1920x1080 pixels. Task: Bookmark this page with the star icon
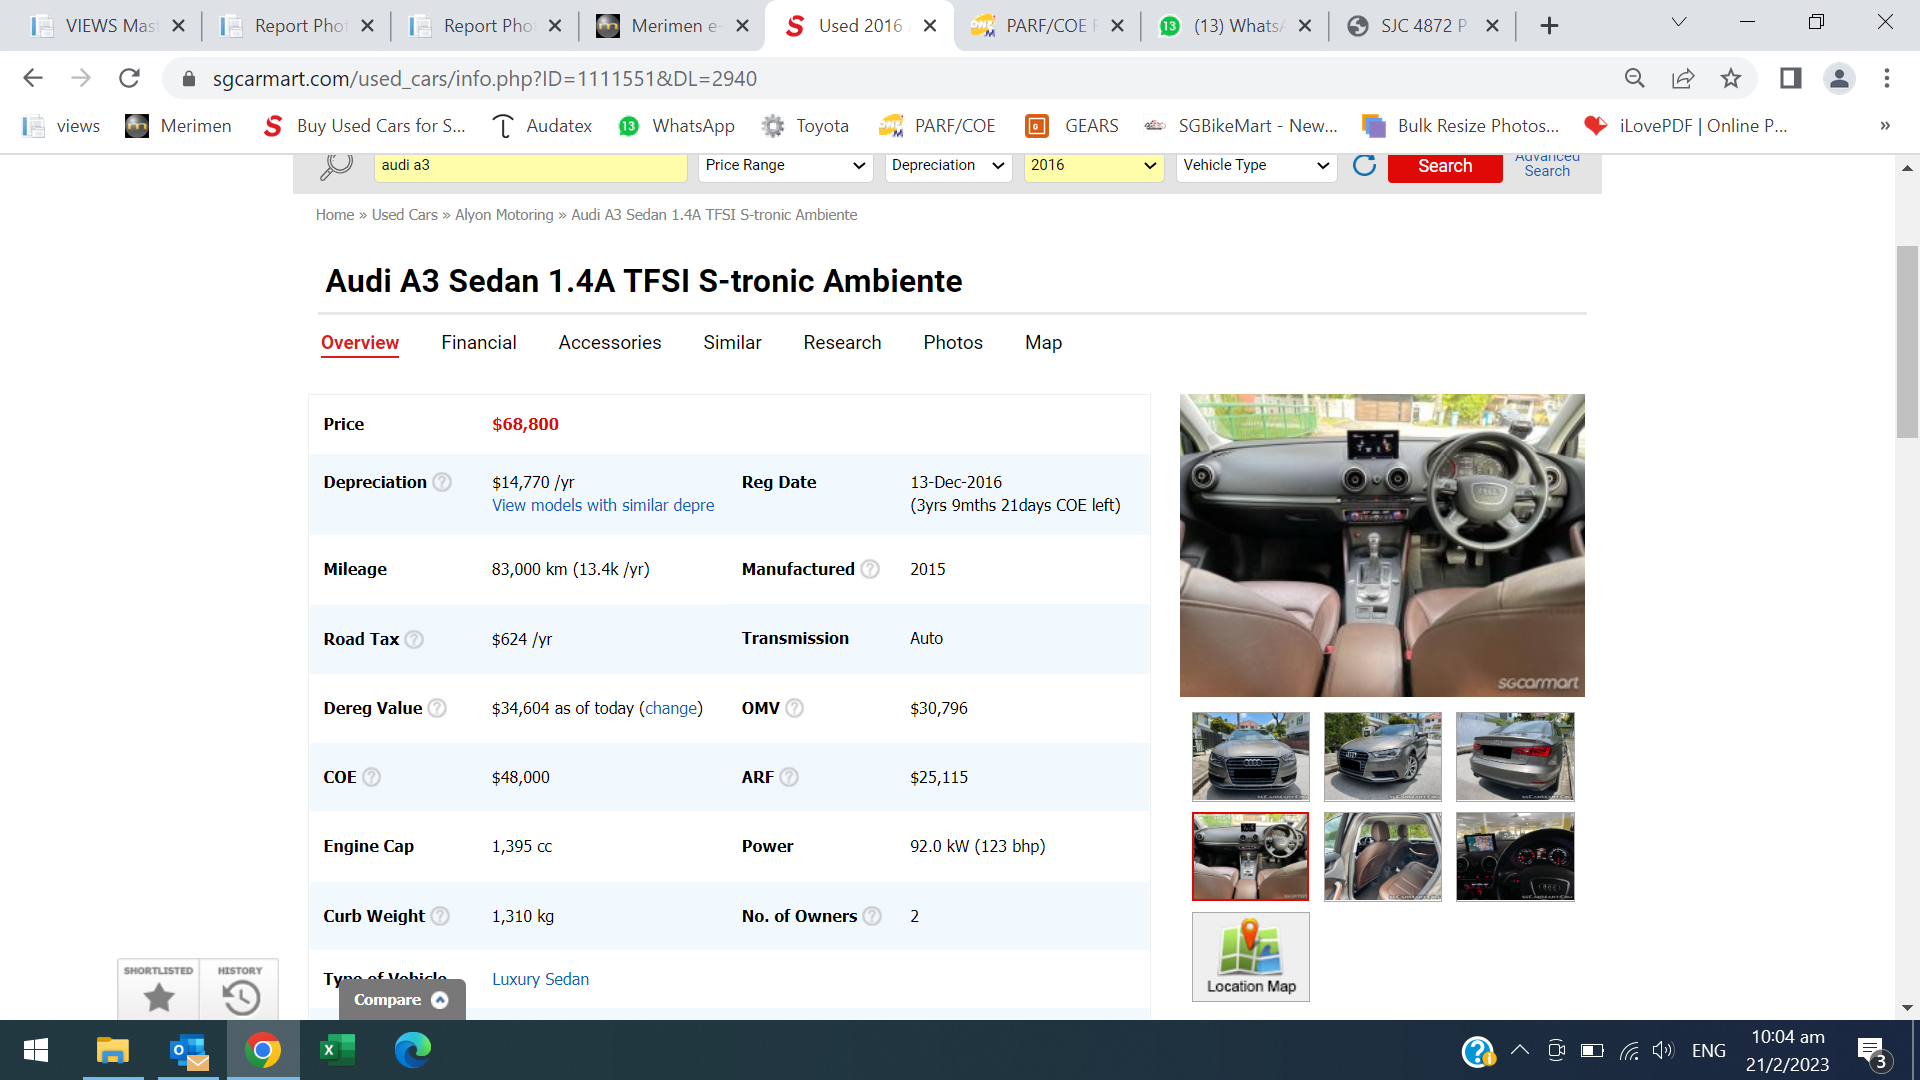(x=1731, y=78)
